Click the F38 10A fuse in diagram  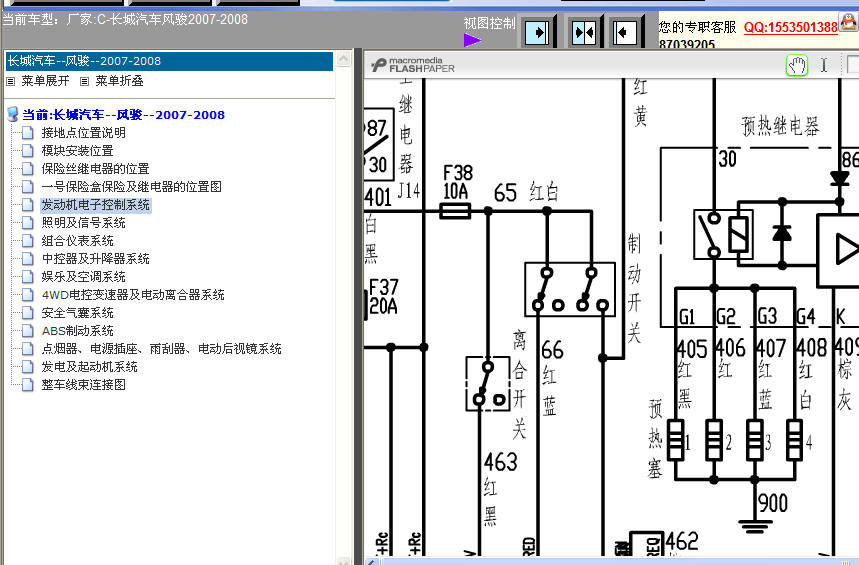455,211
